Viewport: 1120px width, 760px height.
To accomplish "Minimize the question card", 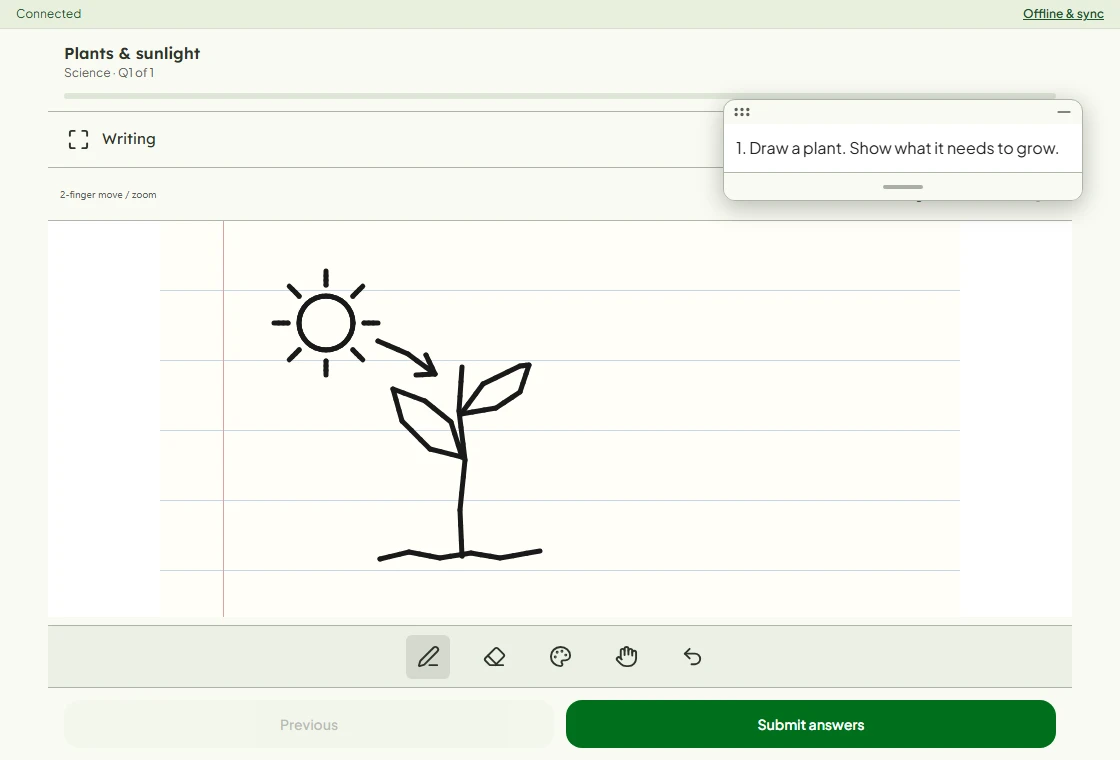I will (x=1064, y=112).
